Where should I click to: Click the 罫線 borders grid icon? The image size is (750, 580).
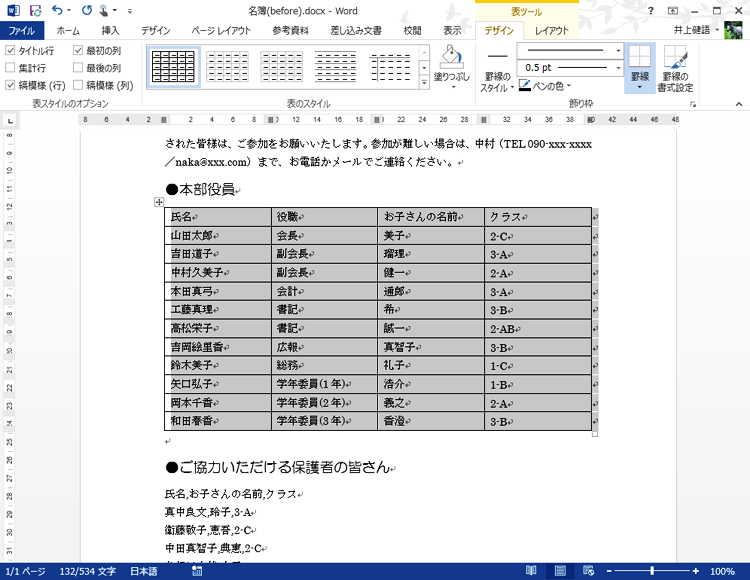[640, 56]
